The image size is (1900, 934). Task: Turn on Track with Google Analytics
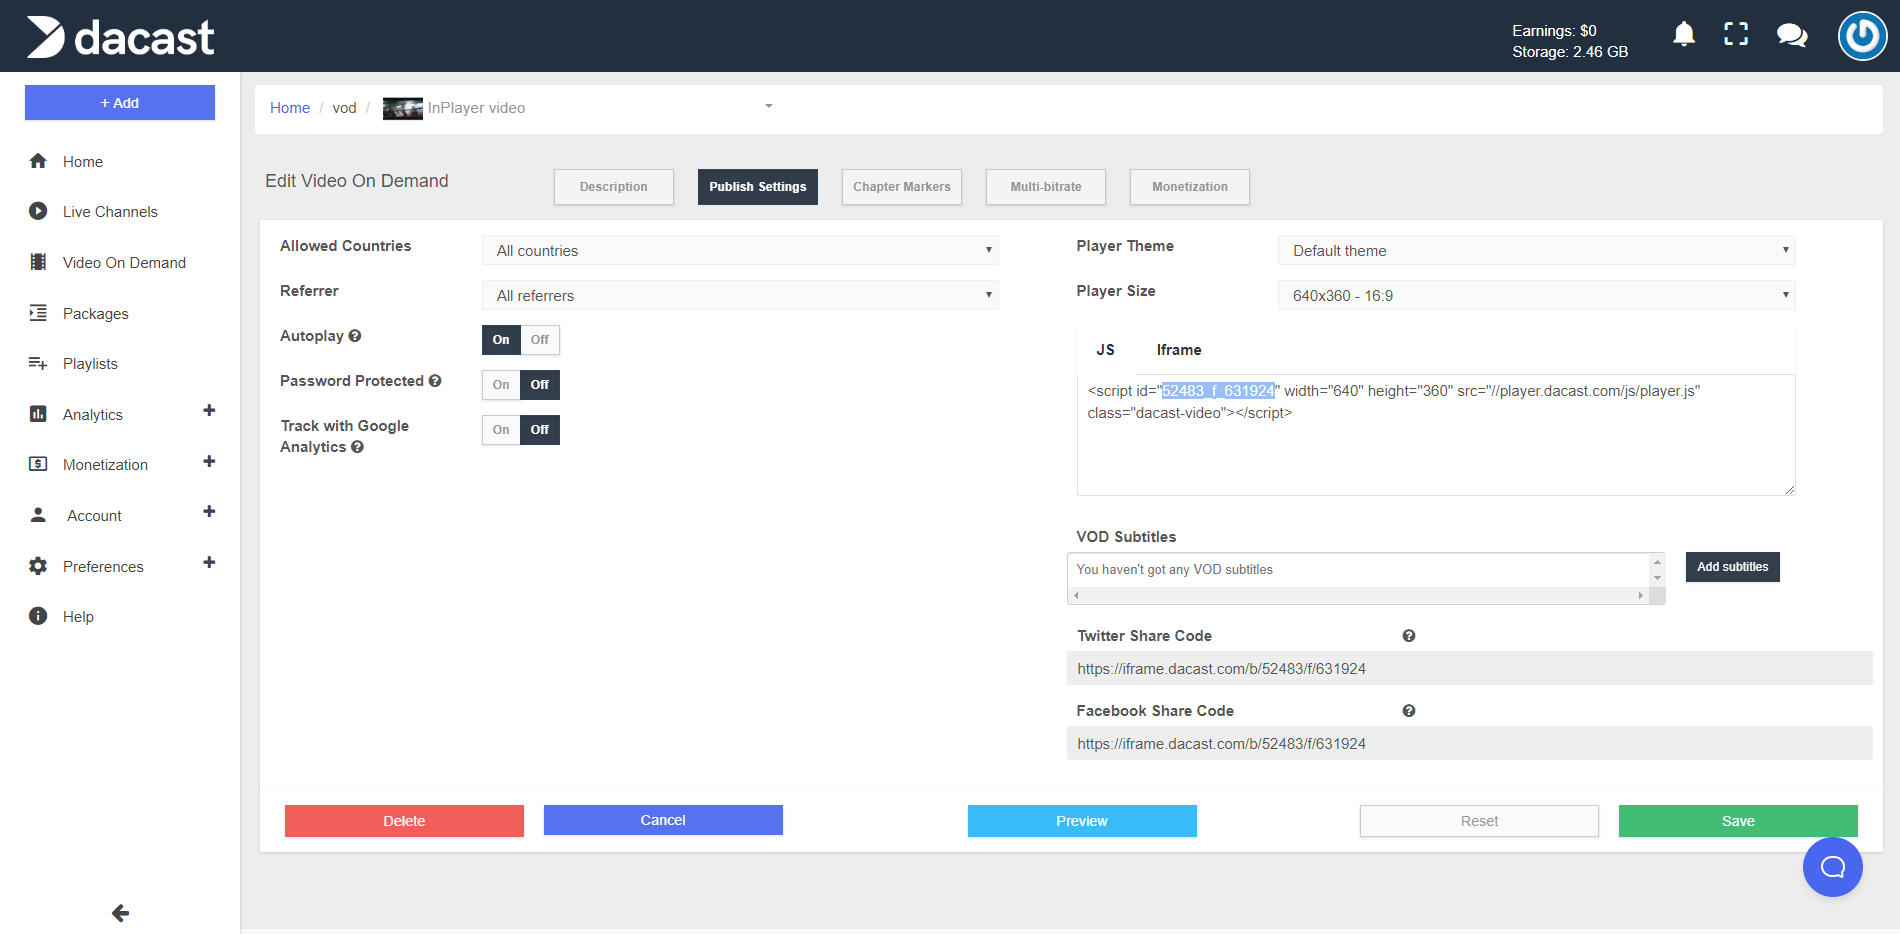click(x=500, y=429)
